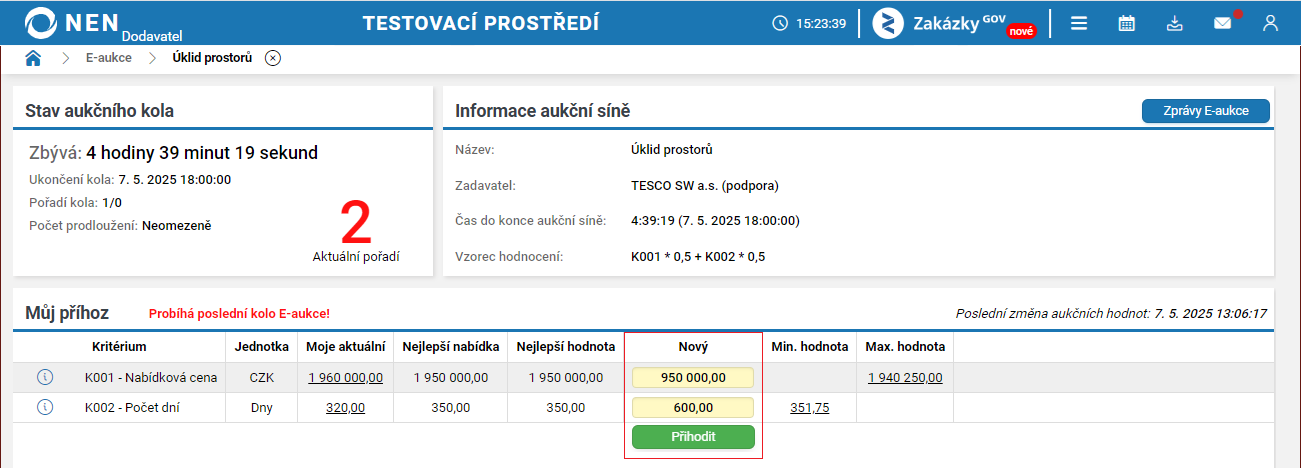
Task: Click the download tray icon
Action: (1175, 23)
